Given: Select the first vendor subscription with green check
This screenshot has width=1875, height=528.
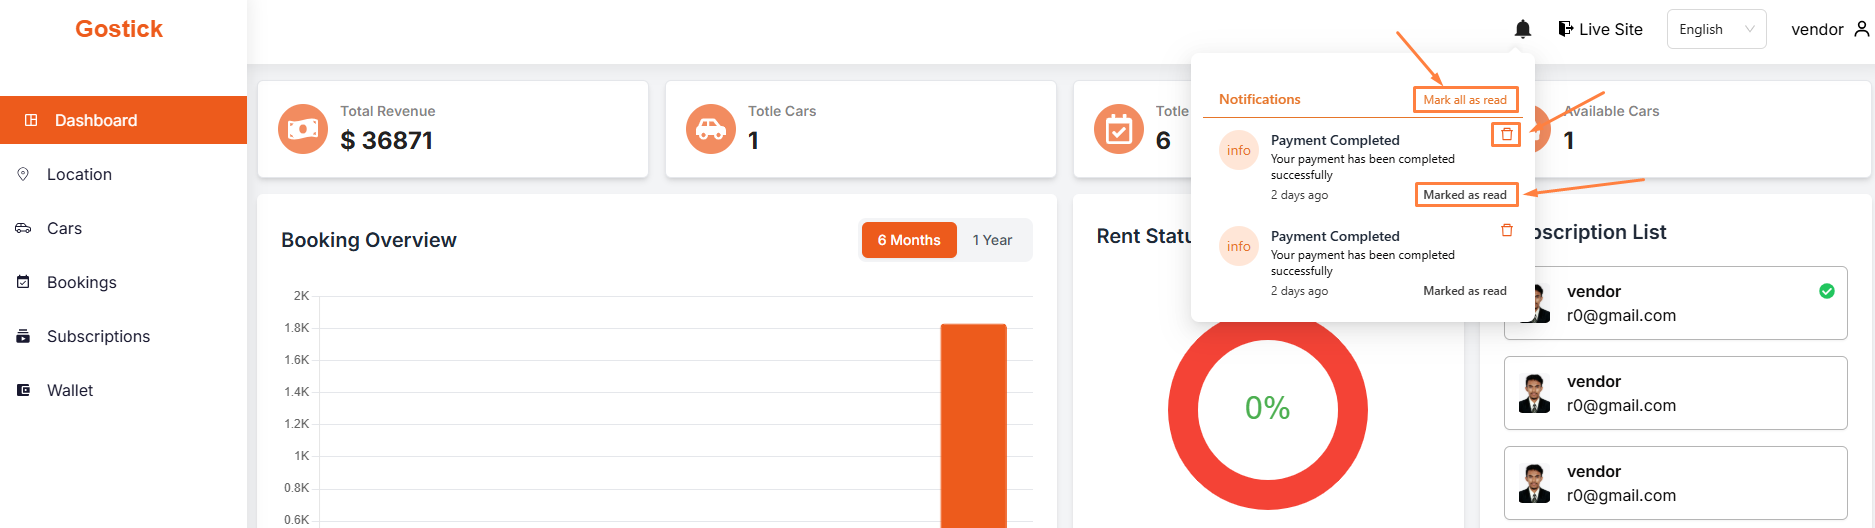Looking at the screenshot, I should coord(1675,303).
